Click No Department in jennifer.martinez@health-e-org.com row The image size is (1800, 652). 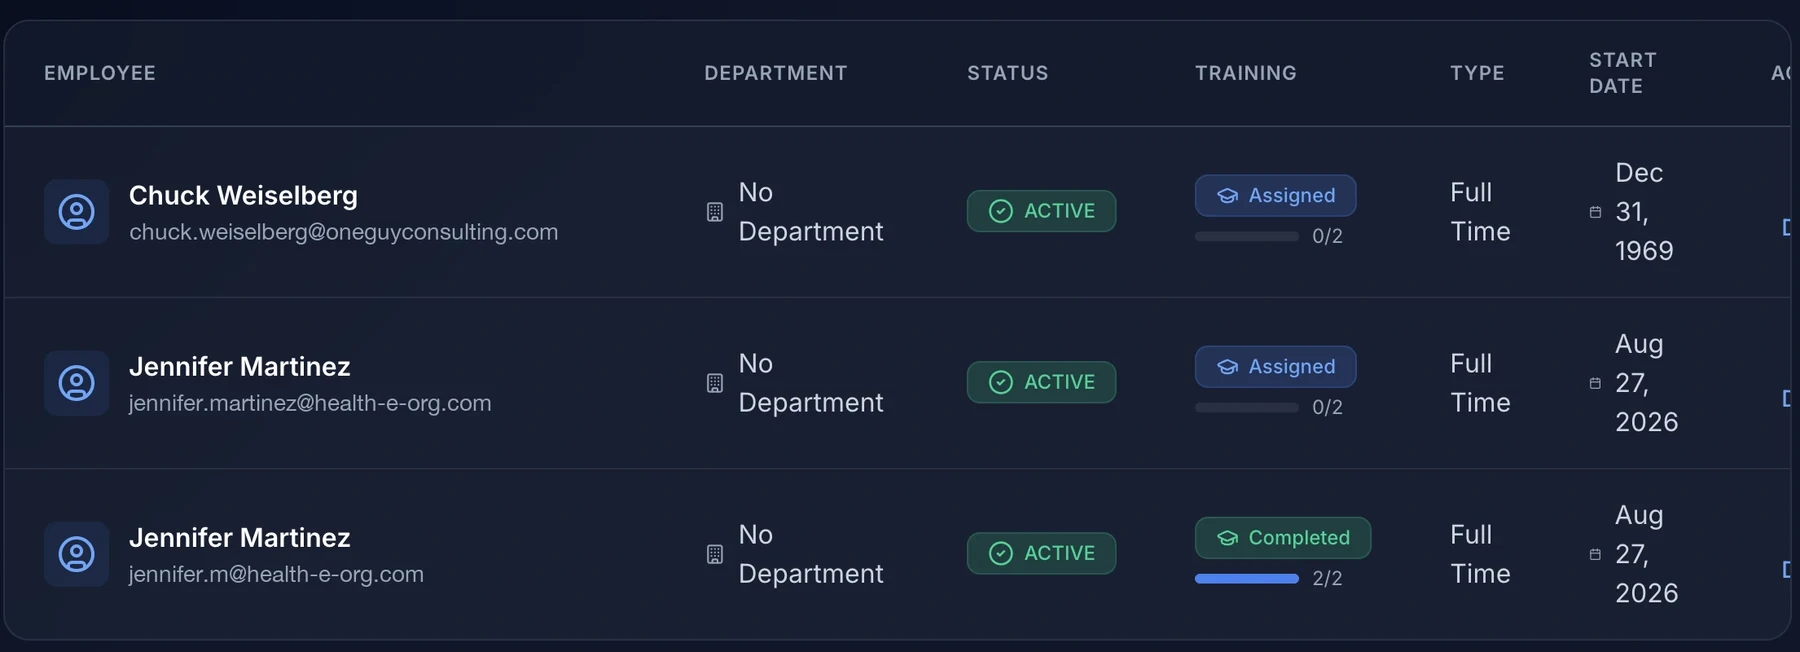tap(811, 383)
